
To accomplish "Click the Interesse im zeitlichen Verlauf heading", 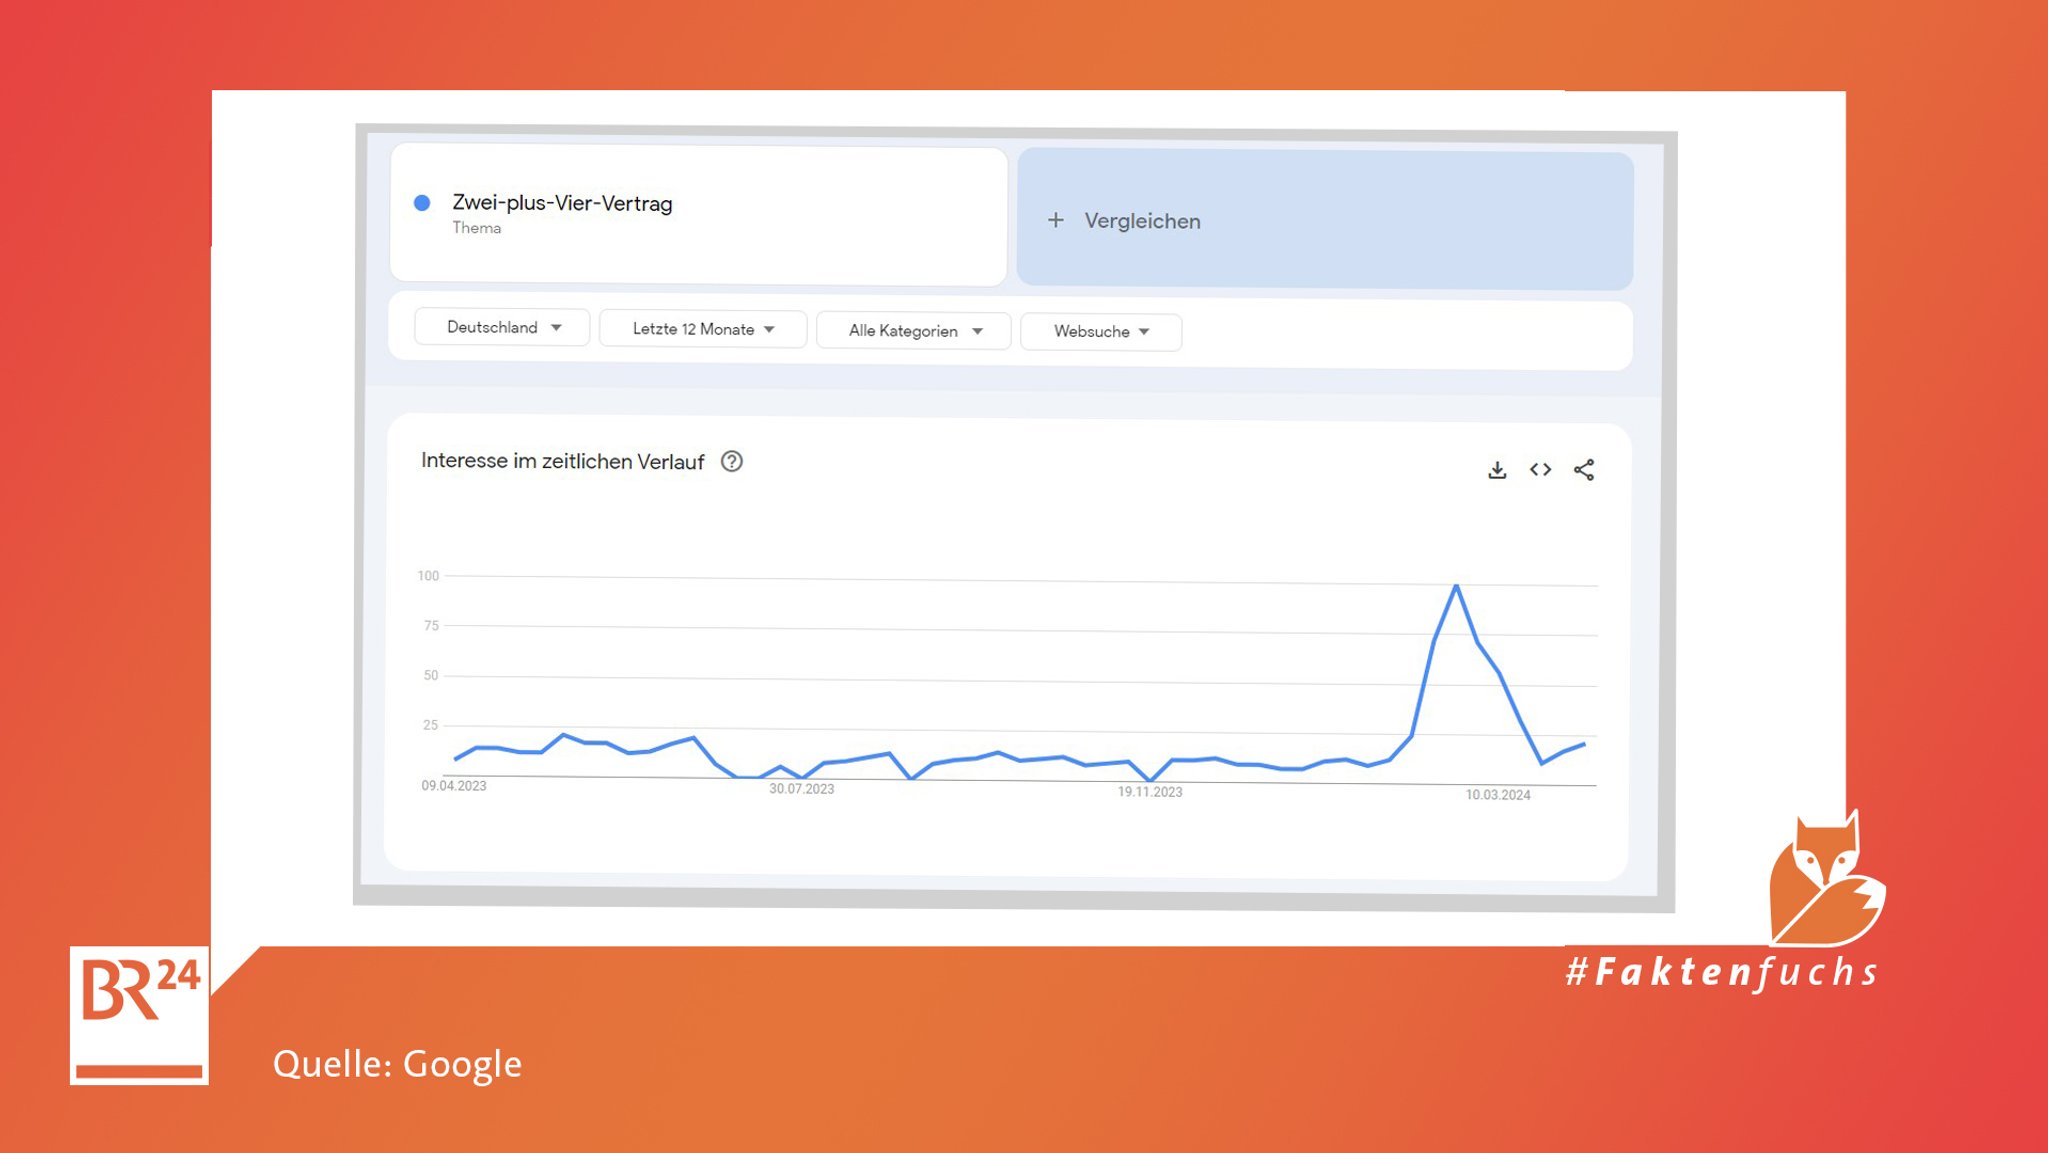I will [563, 461].
